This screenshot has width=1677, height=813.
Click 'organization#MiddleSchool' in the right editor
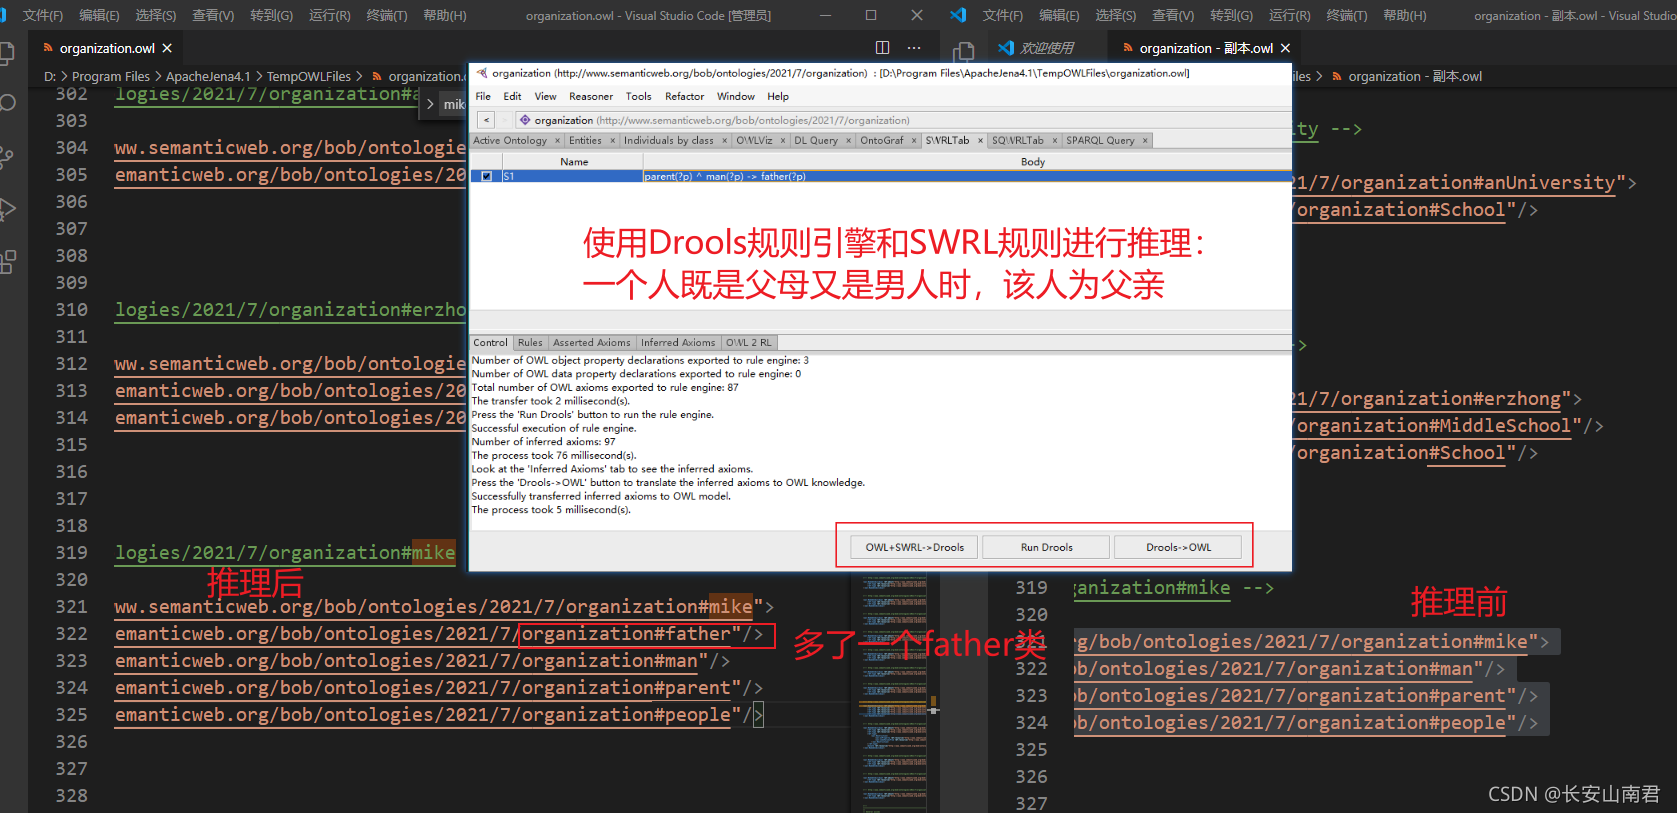point(1433,426)
